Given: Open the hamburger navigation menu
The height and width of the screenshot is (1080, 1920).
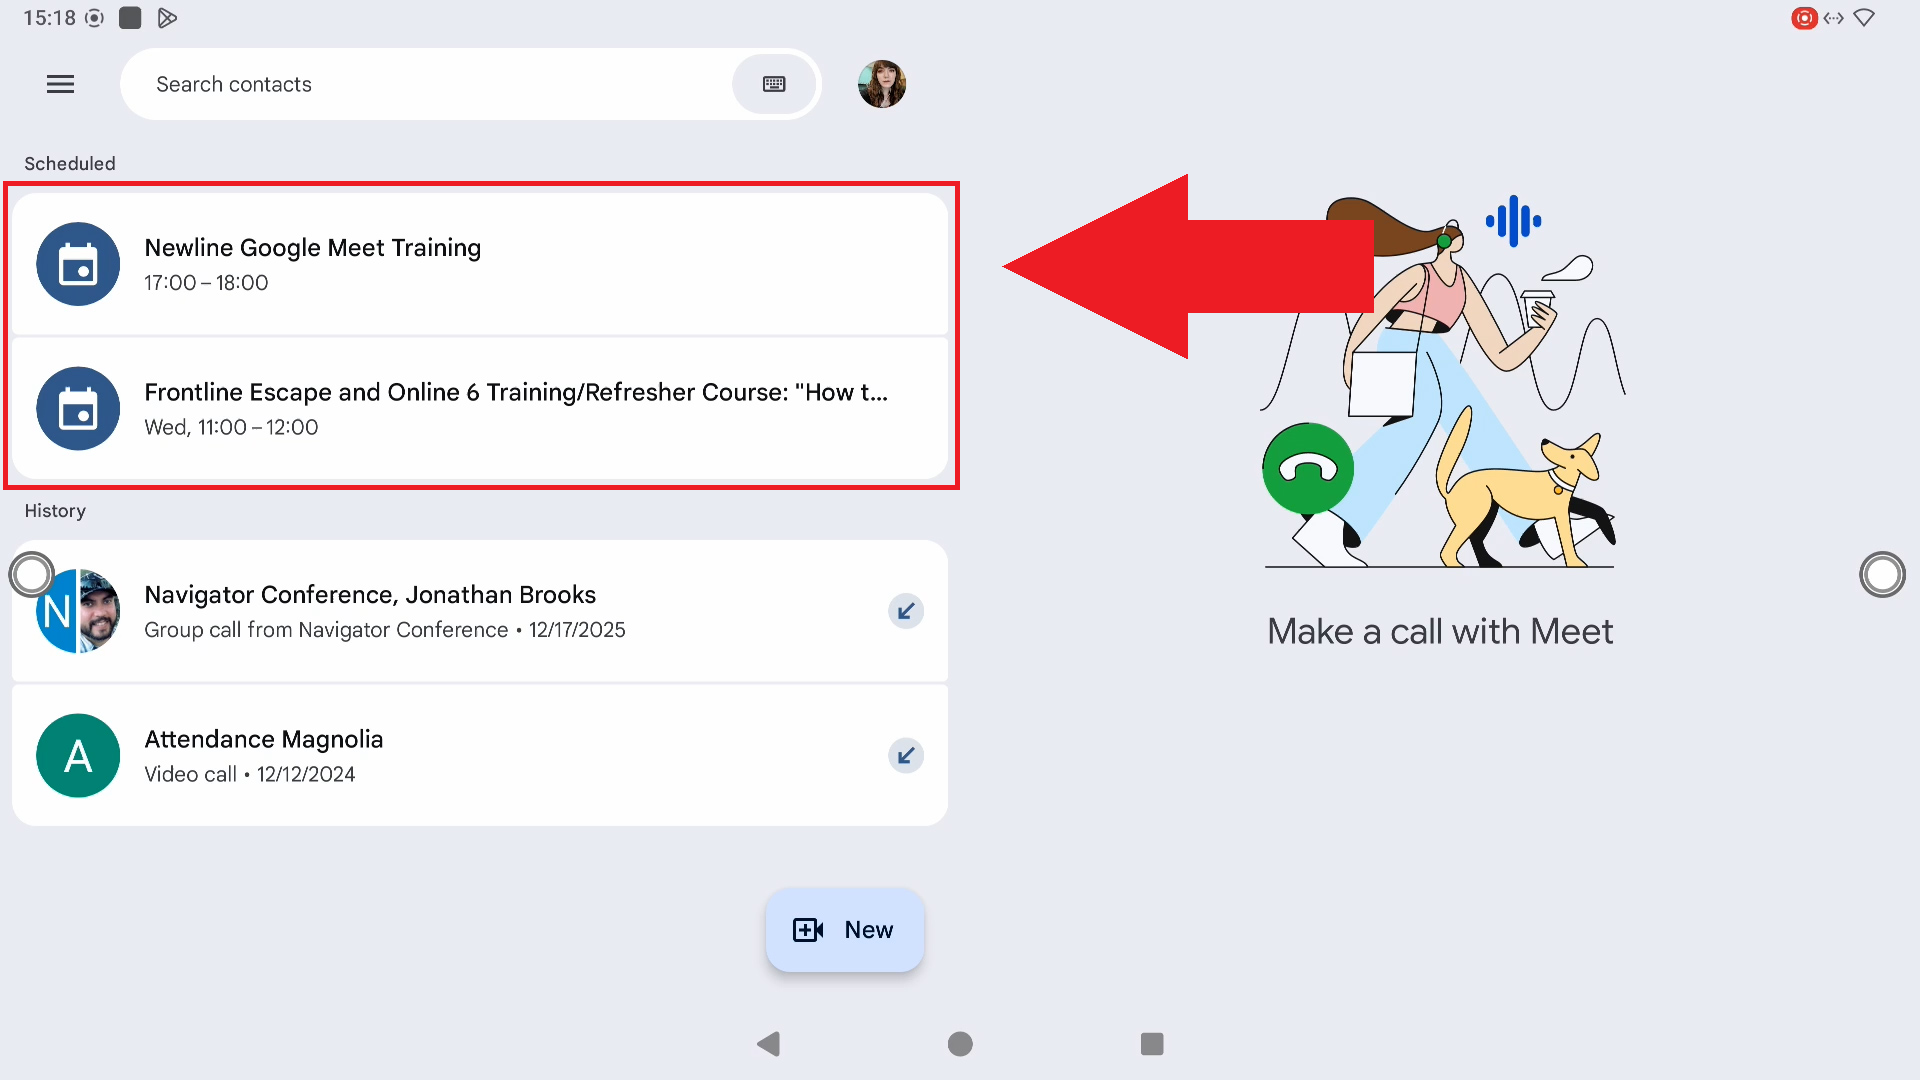Looking at the screenshot, I should click(60, 84).
